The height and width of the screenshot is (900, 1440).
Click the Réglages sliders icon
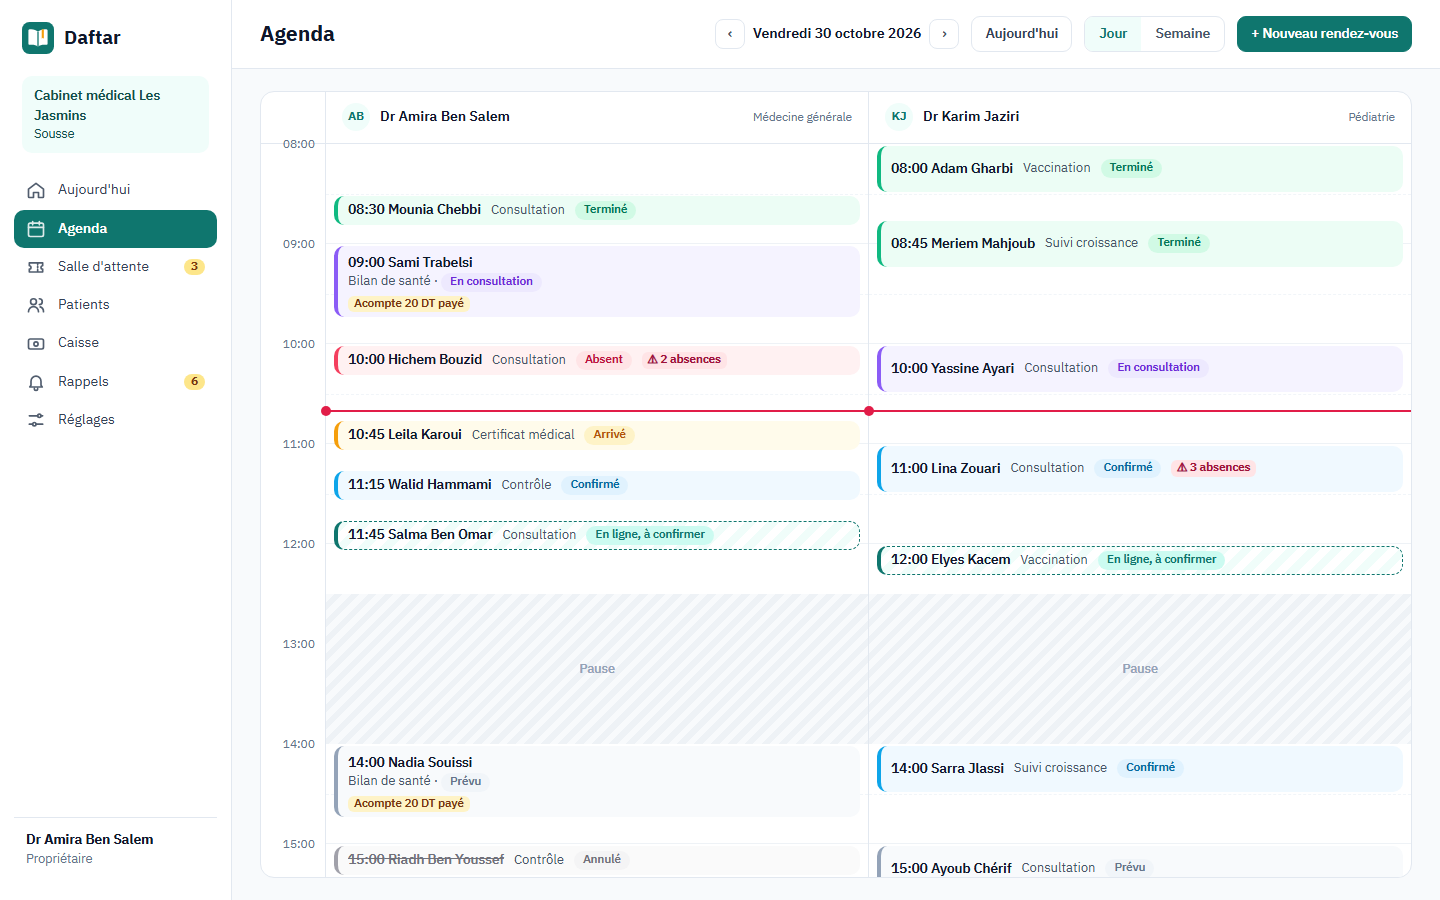click(x=36, y=420)
